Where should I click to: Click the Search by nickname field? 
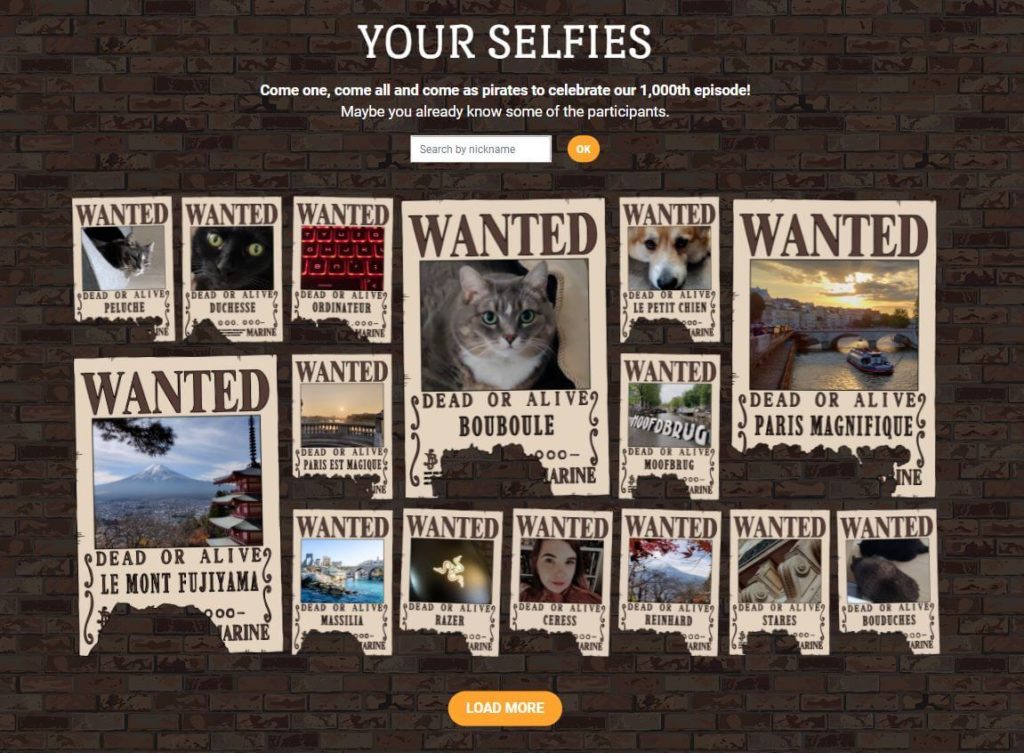point(481,149)
